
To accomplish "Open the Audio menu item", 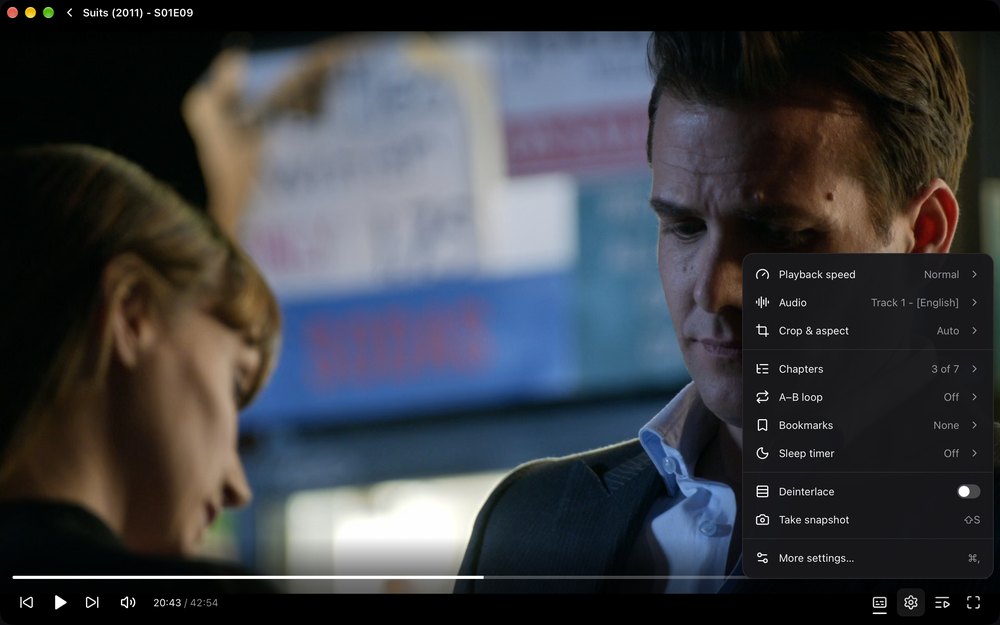I will pyautogui.click(x=867, y=303).
